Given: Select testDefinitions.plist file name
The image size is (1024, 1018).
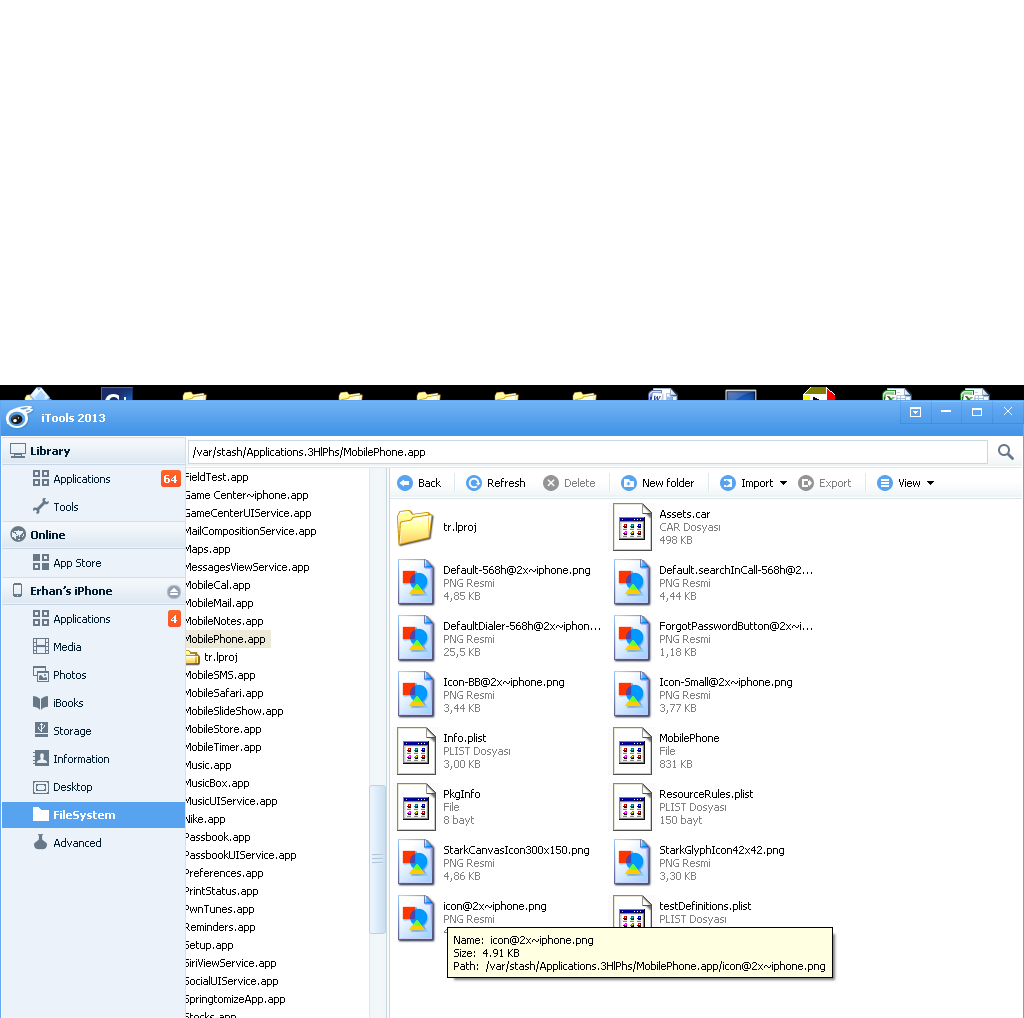Looking at the screenshot, I should tap(705, 906).
